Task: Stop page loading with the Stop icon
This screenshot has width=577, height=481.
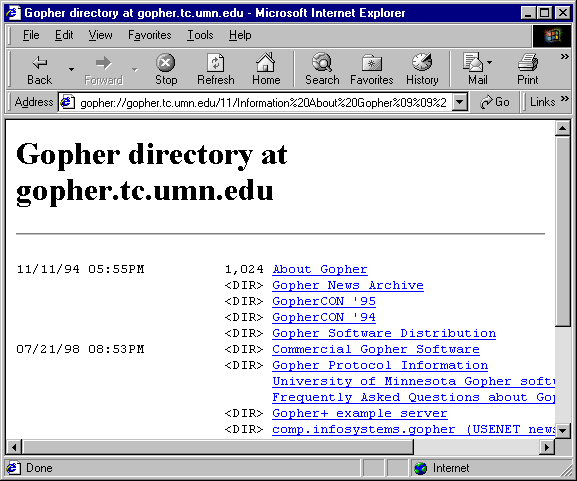Action: tap(166, 63)
